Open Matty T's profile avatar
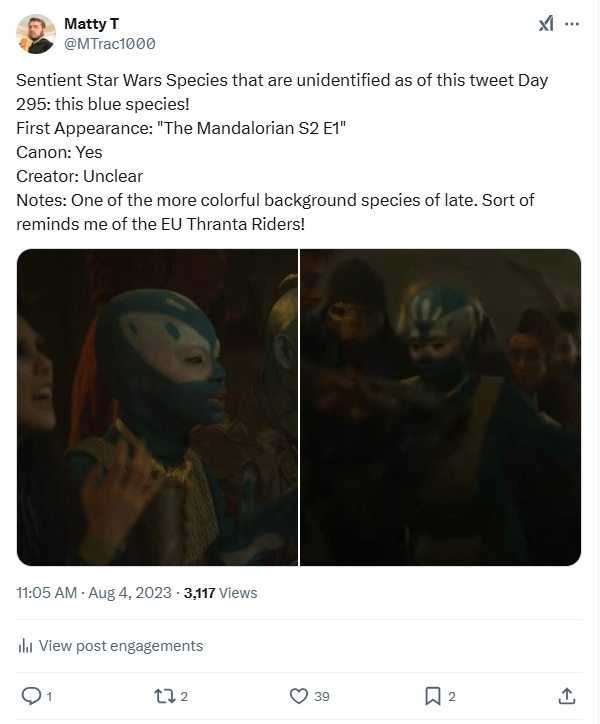Image resolution: width=600 pixels, height=724 pixels. 36,34
